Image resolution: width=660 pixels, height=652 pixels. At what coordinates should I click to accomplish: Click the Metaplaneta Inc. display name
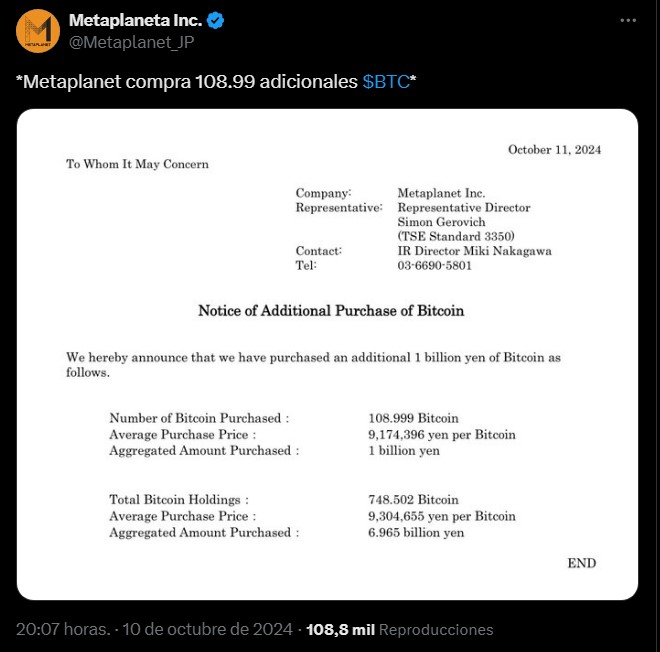coord(136,20)
